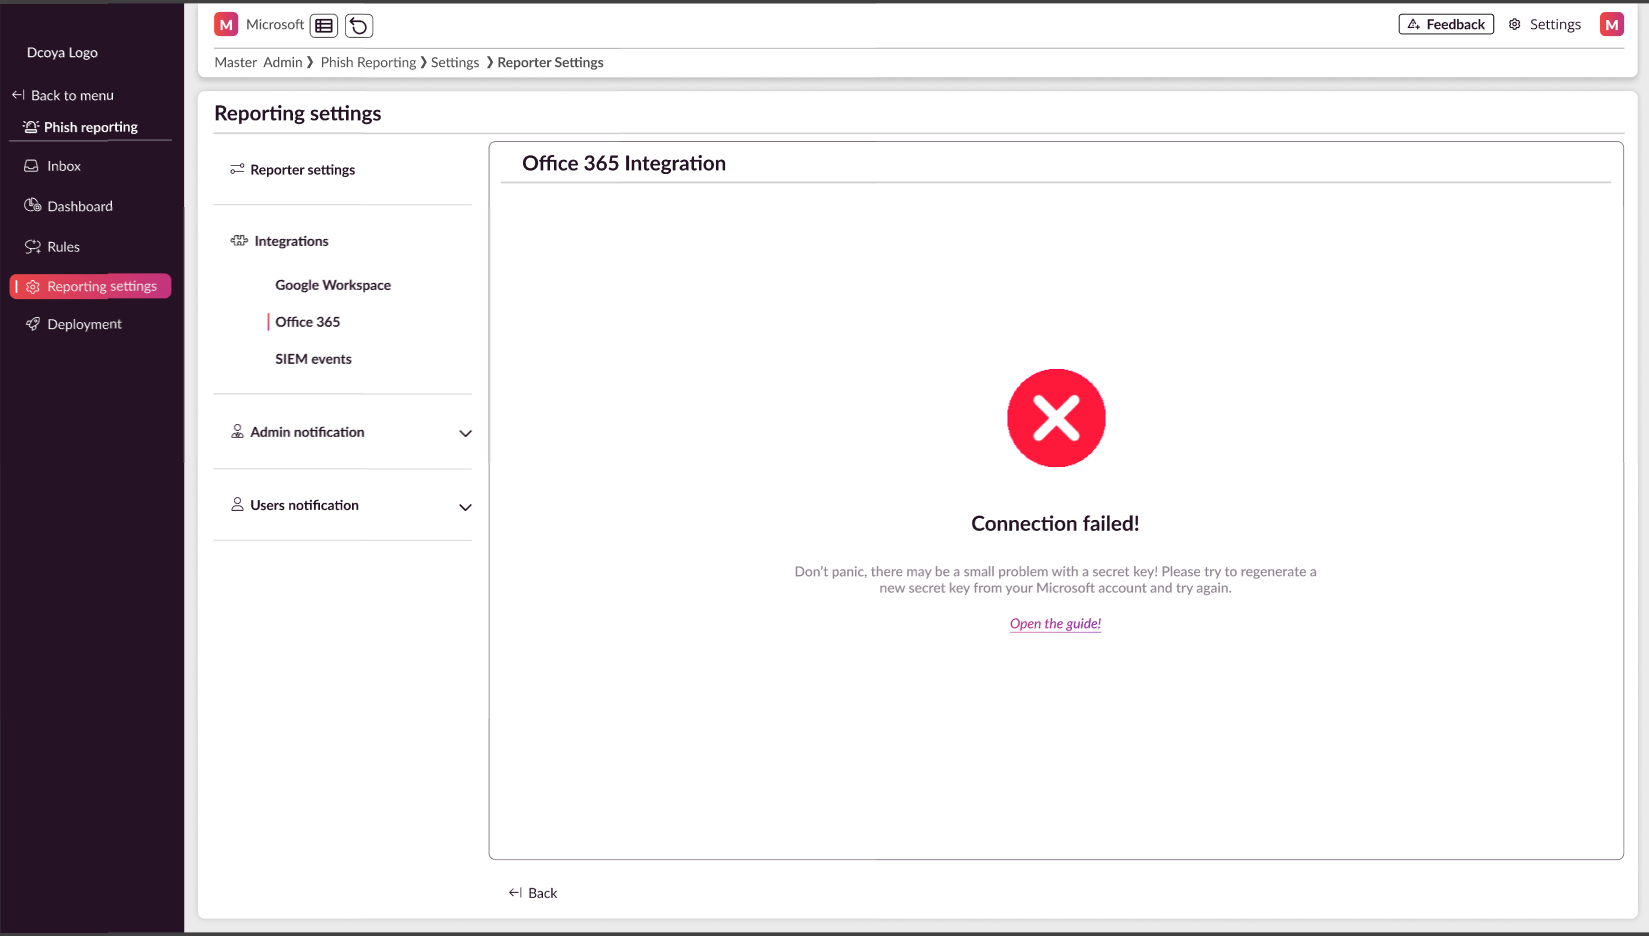This screenshot has height=936, width=1649.
Task: Click the Microsoft M logo icon
Action: 227,25
